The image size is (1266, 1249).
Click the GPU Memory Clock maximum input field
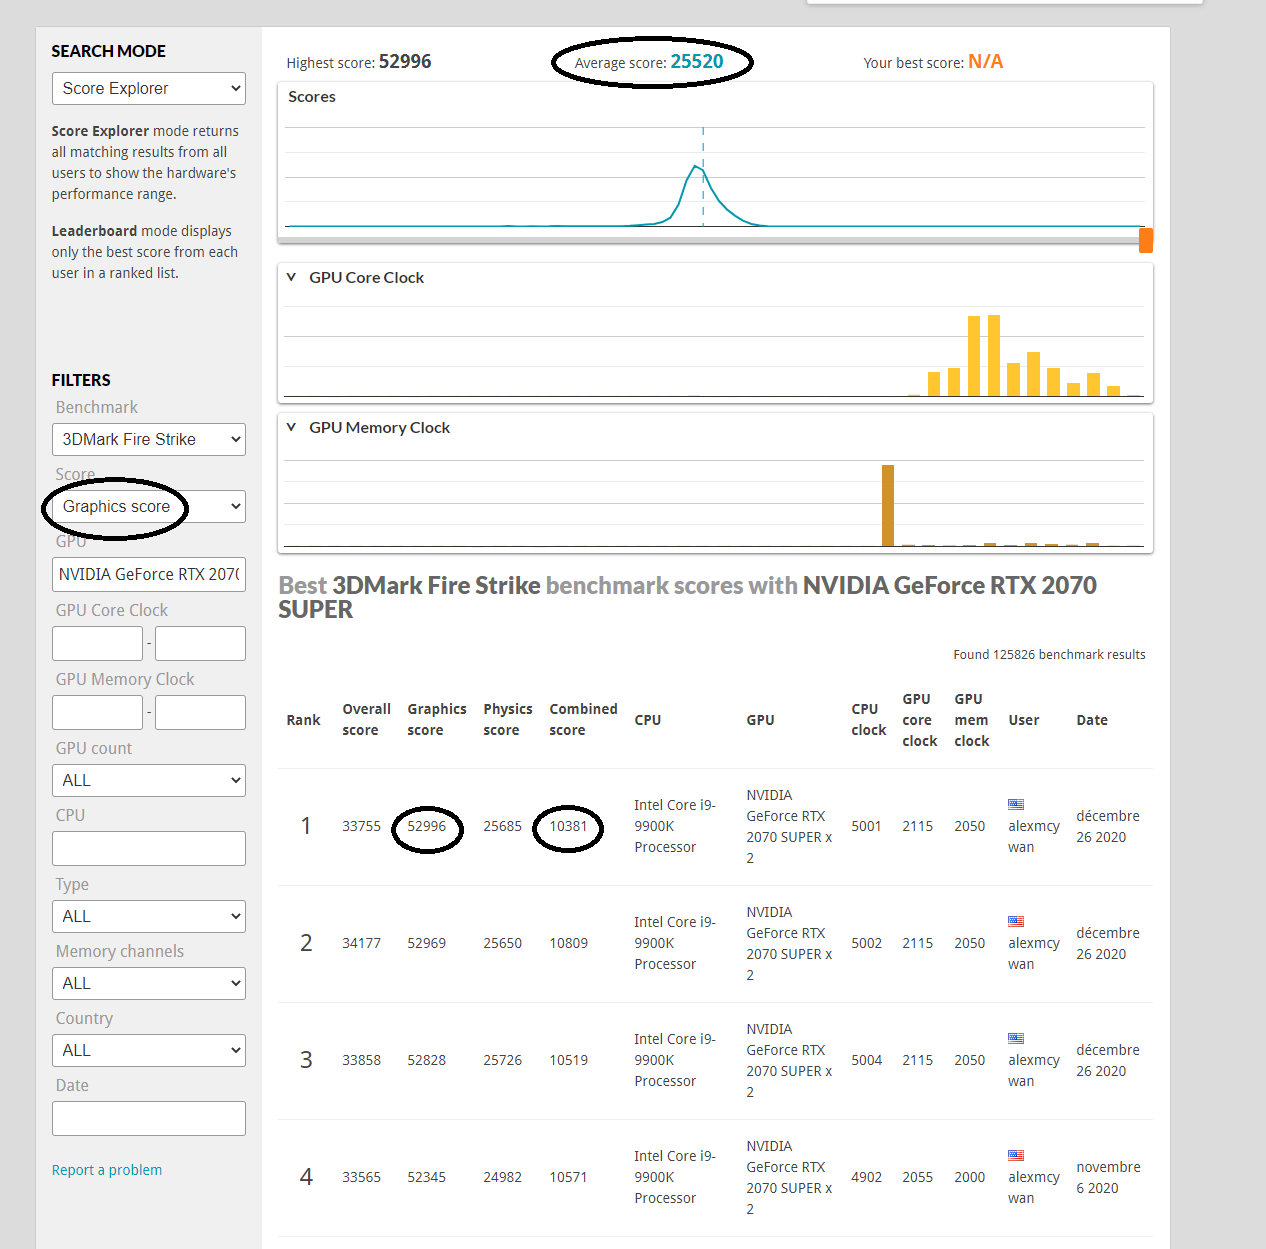pyautogui.click(x=200, y=712)
